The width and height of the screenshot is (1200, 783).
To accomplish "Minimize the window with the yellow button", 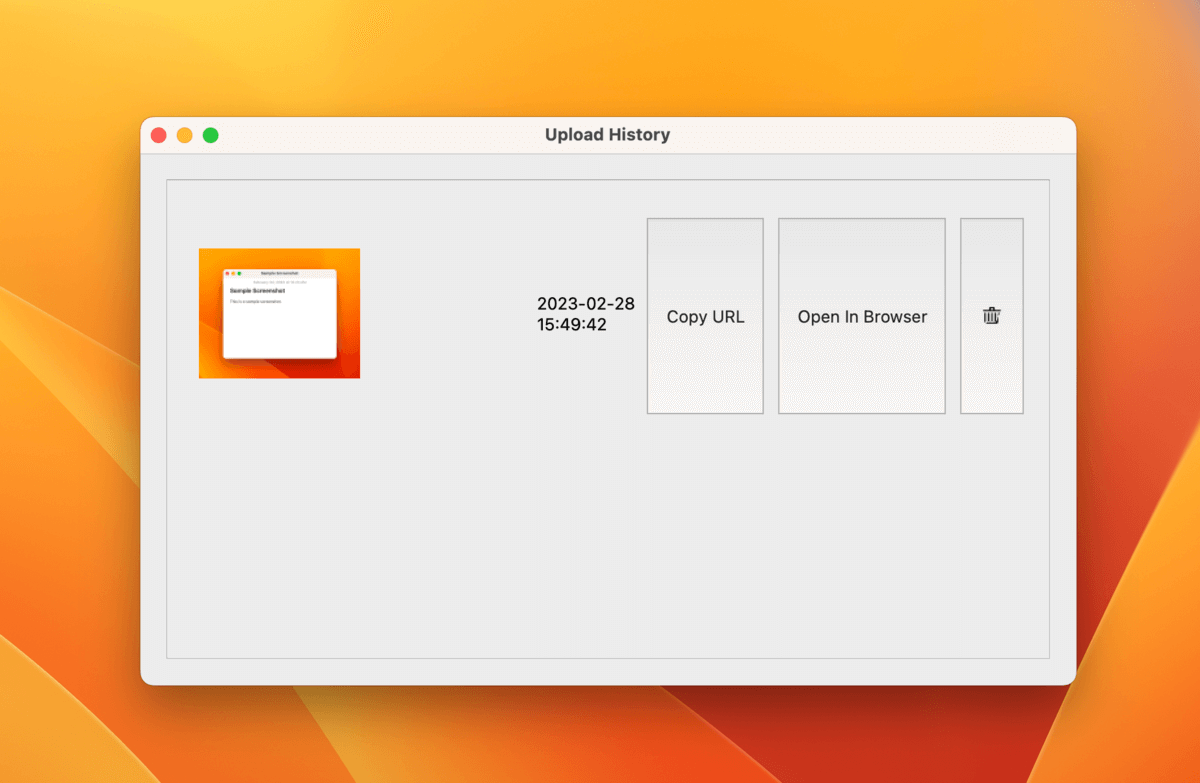I will (x=185, y=135).
